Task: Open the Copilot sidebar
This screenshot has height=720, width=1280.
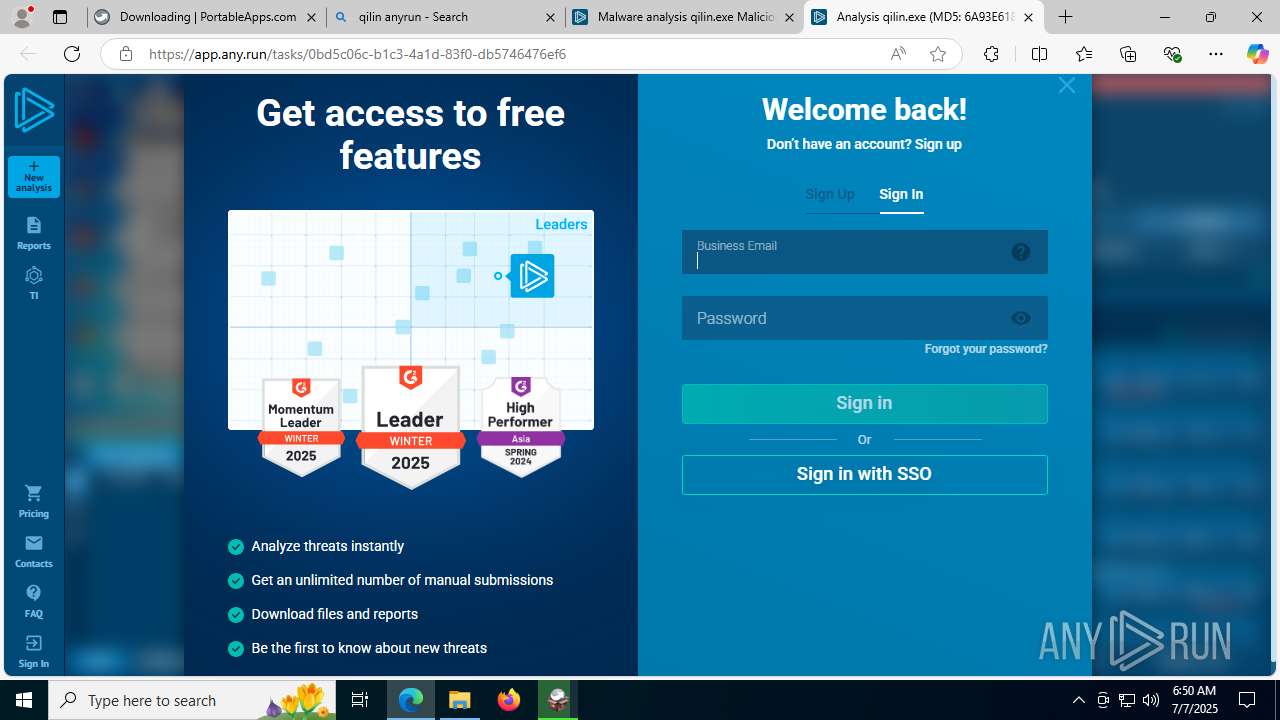Action: coord(1257,54)
